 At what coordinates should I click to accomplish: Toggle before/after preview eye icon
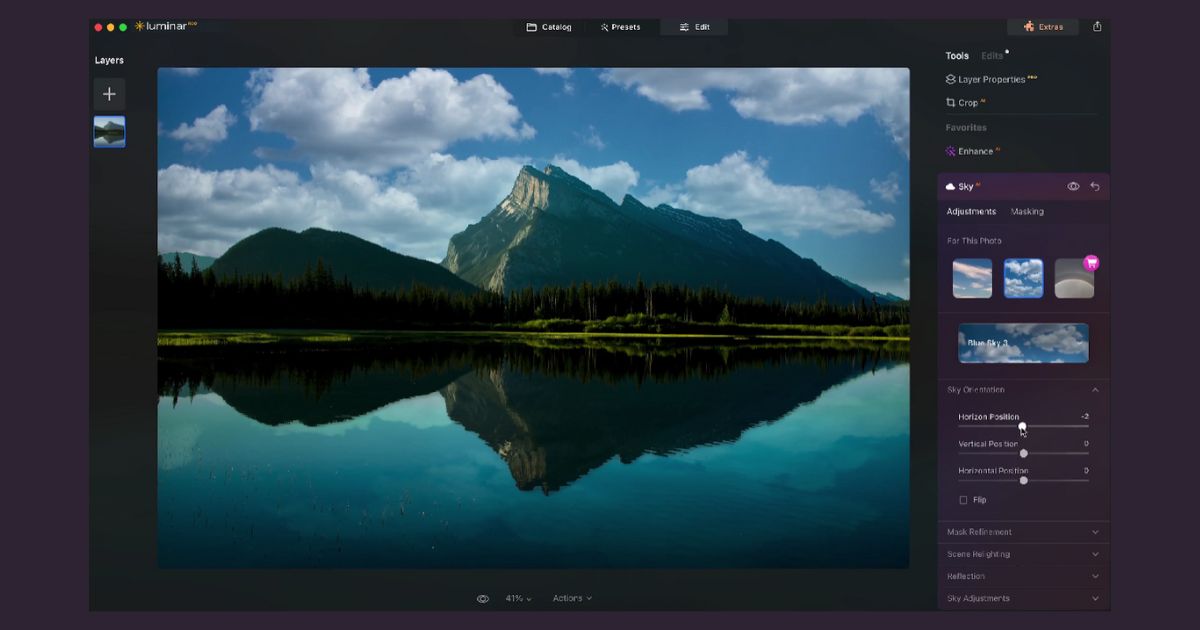(483, 599)
